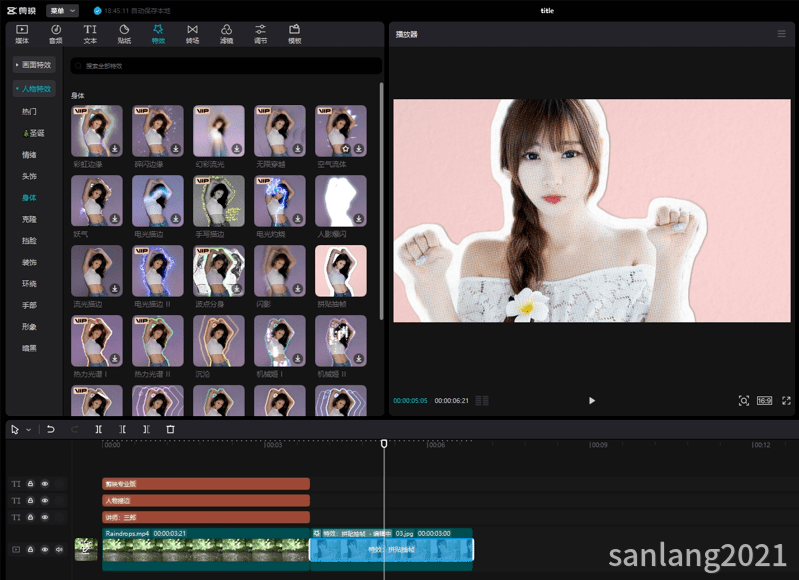Open the 16:9 aspect ratio selector

click(764, 401)
